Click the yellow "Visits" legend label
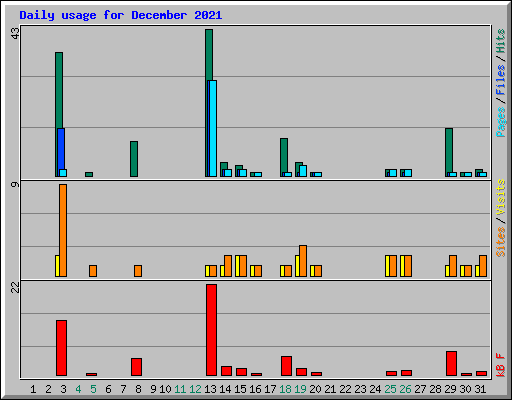Viewport: 512px width, 400px height. [500, 198]
